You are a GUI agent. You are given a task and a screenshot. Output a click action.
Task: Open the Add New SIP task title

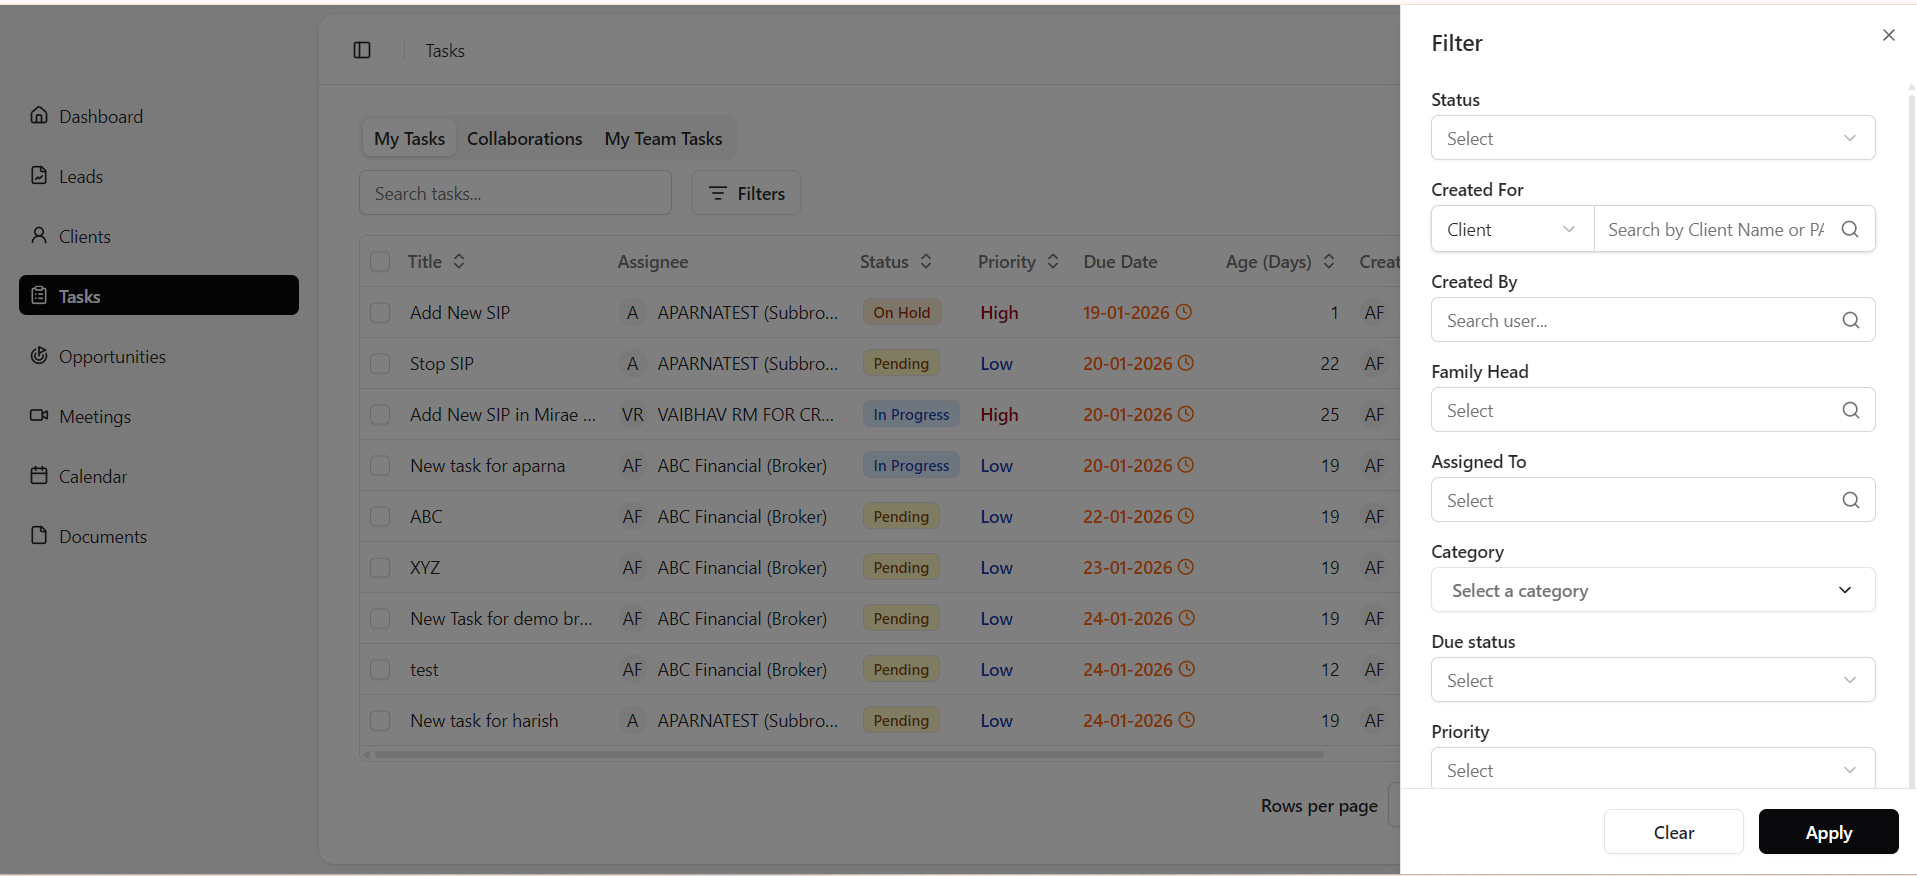point(460,312)
